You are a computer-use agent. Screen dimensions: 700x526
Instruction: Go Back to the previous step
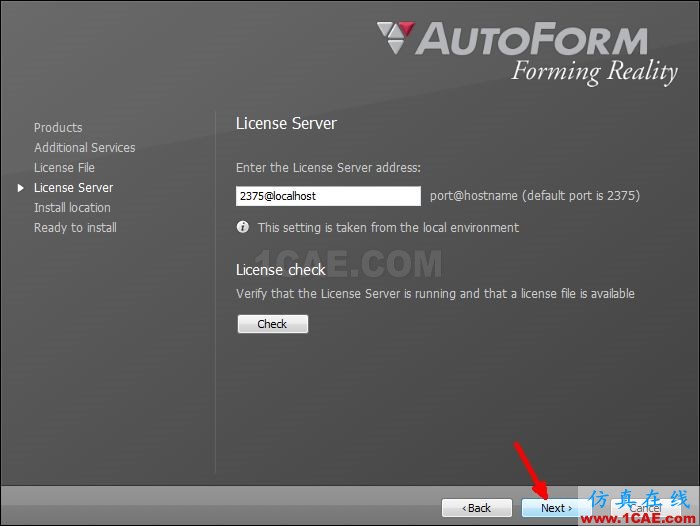[476, 508]
